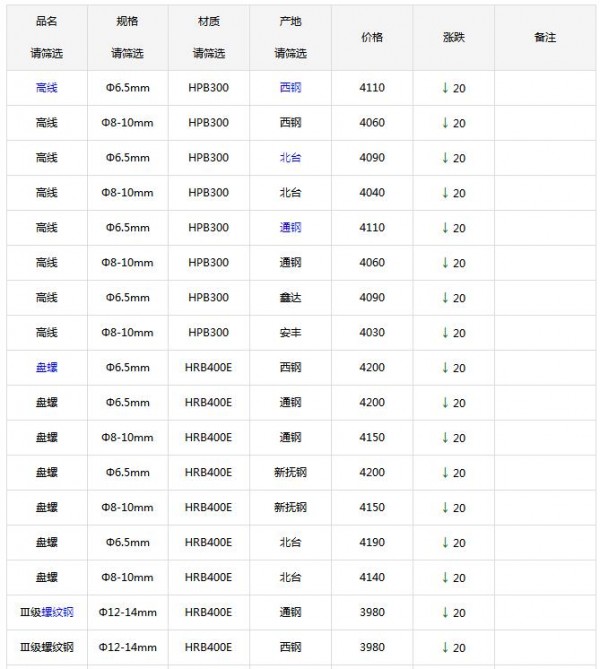Image resolution: width=600 pixels, height=669 pixels.
Task: Click the down arrow in the 4190 row
Action: [x=446, y=543]
